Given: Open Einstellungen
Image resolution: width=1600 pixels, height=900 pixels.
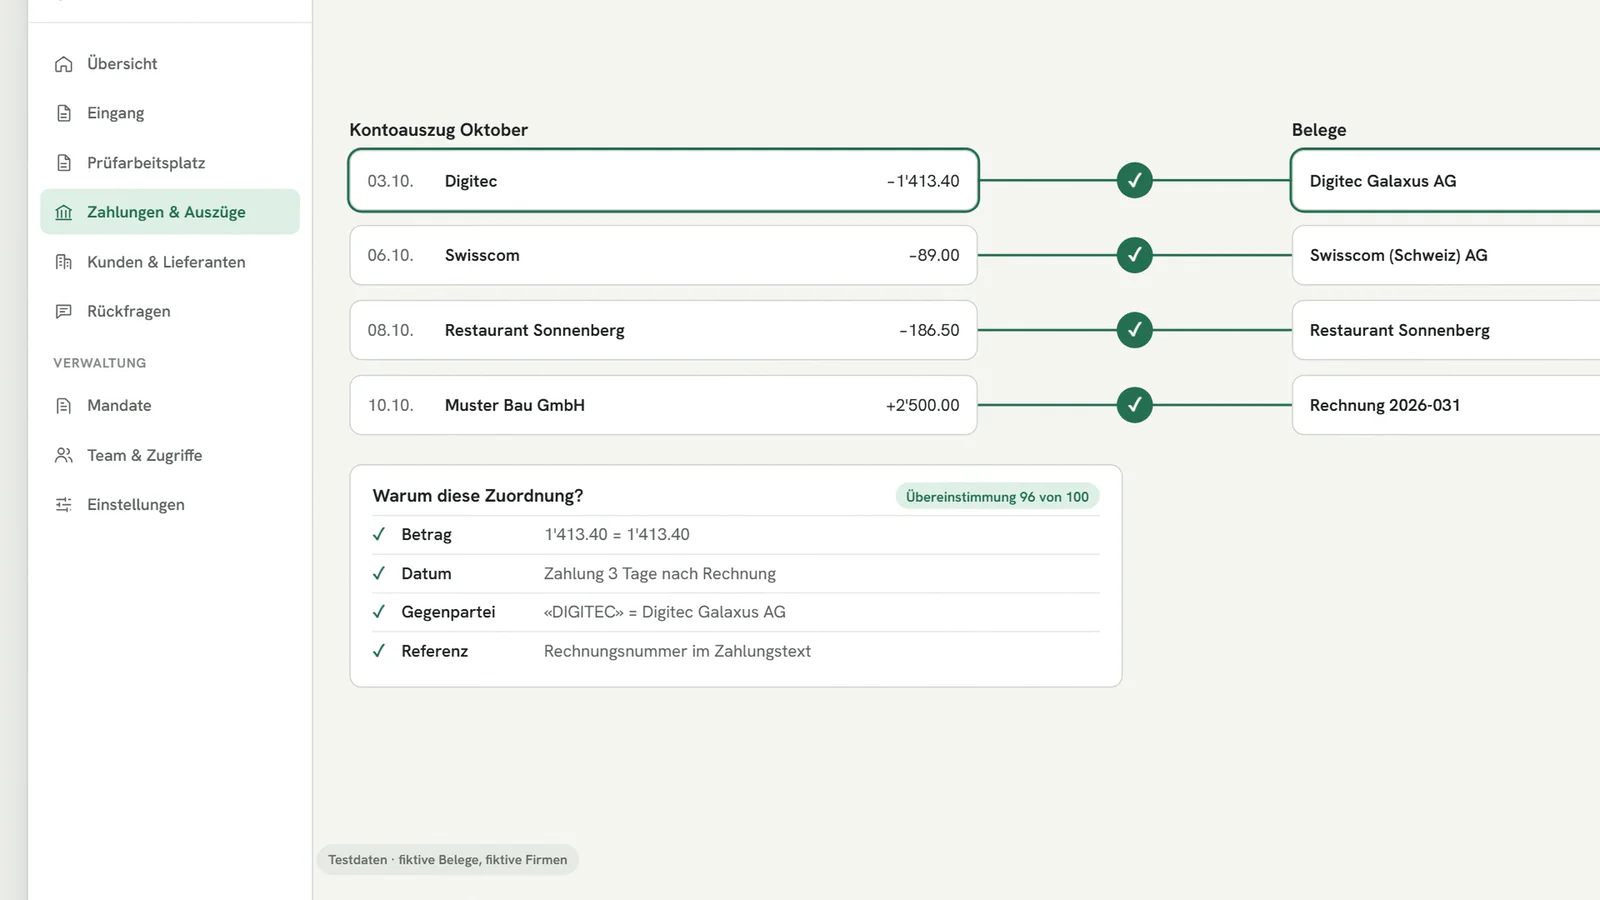Looking at the screenshot, I should (x=170, y=505).
